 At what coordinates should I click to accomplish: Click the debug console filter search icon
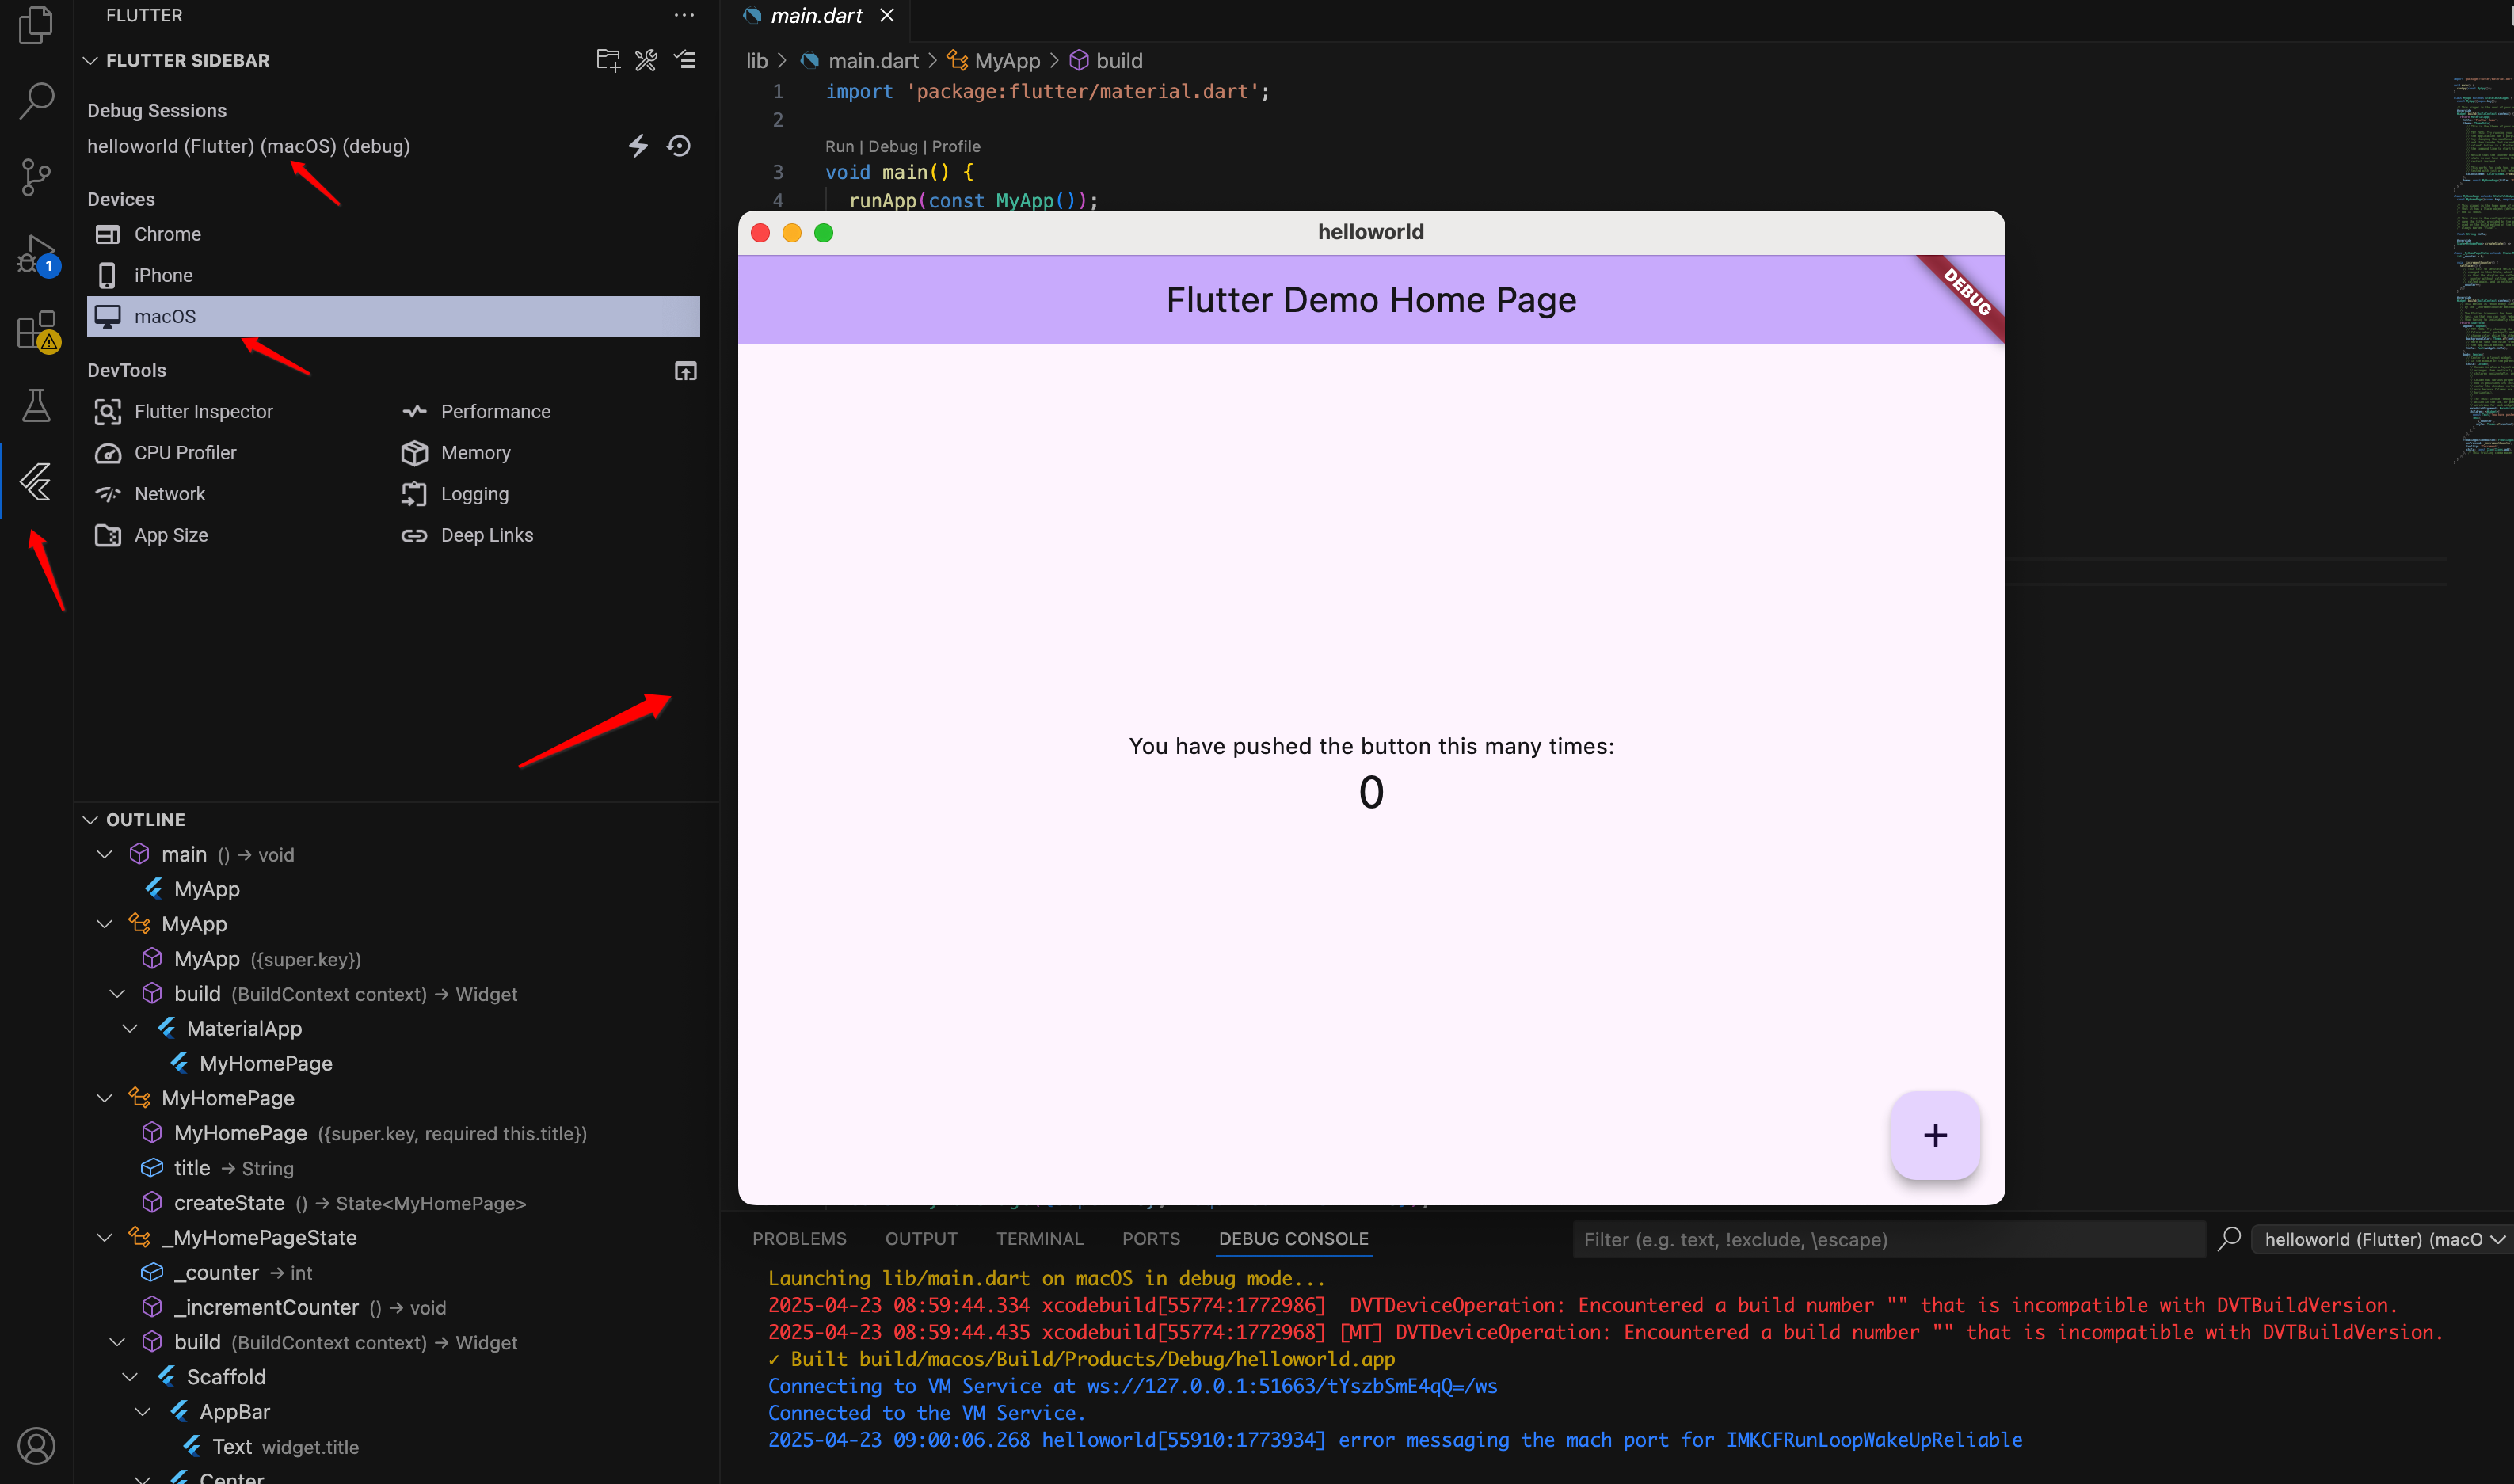pos(2229,1239)
